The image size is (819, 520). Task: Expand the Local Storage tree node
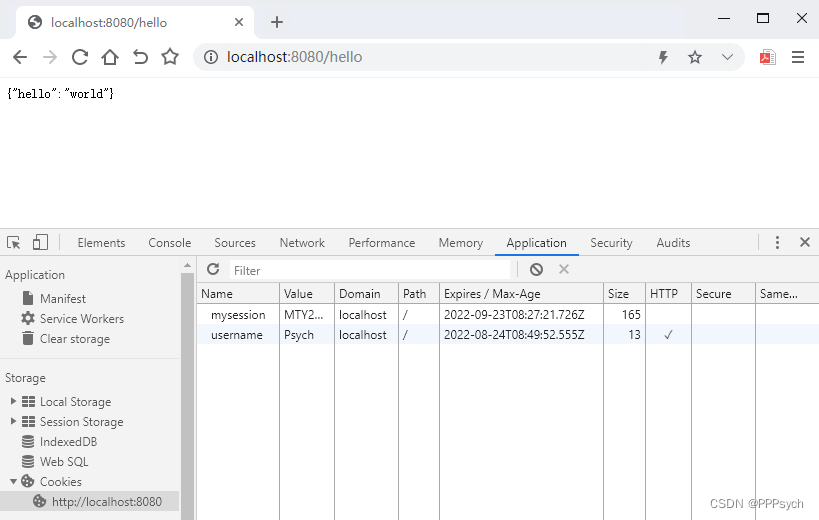[x=13, y=401]
